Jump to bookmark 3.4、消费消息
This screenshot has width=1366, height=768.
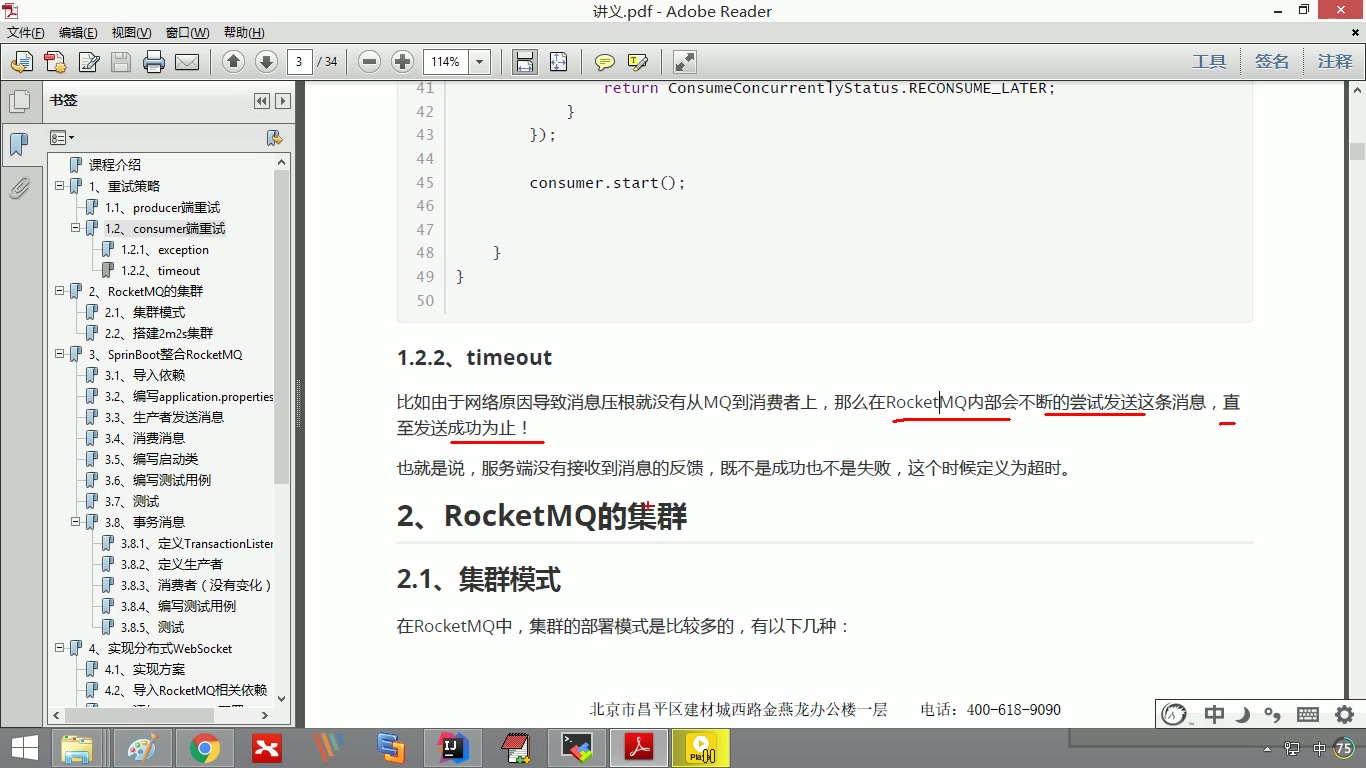click(145, 438)
